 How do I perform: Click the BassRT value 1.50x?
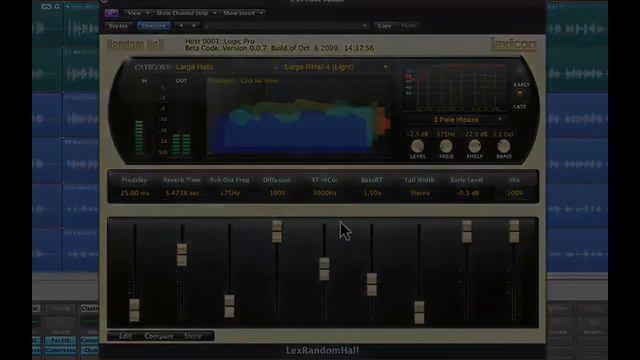tap(372, 193)
